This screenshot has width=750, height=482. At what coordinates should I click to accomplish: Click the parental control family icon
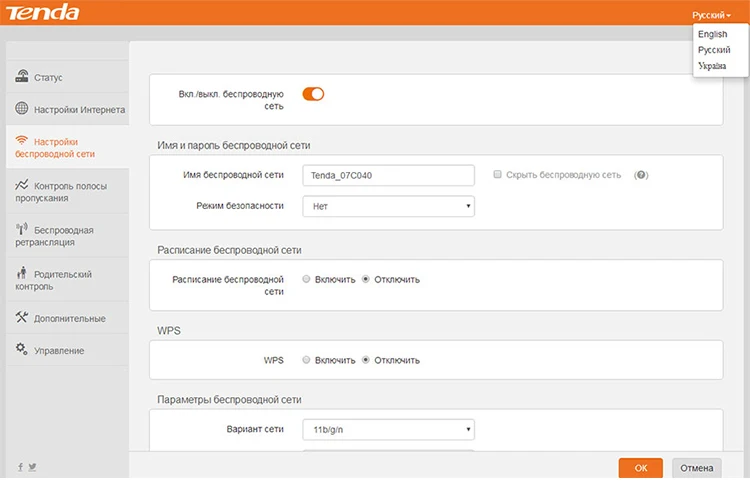(22, 273)
